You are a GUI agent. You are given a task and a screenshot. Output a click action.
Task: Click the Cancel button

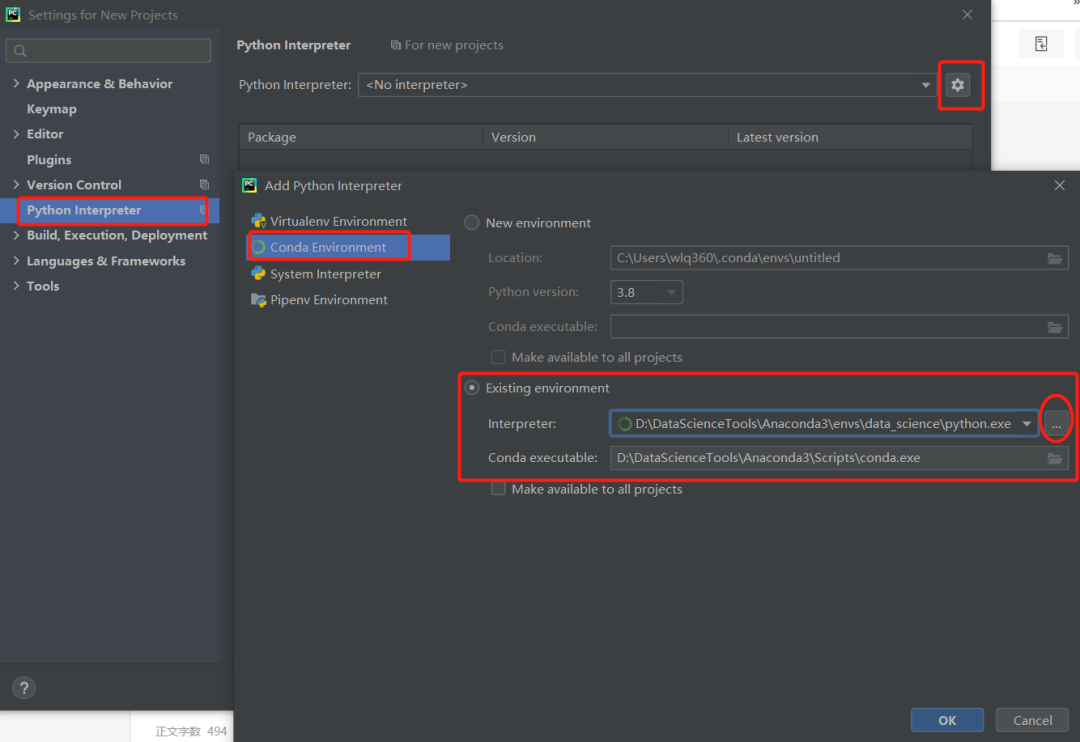[1032, 720]
